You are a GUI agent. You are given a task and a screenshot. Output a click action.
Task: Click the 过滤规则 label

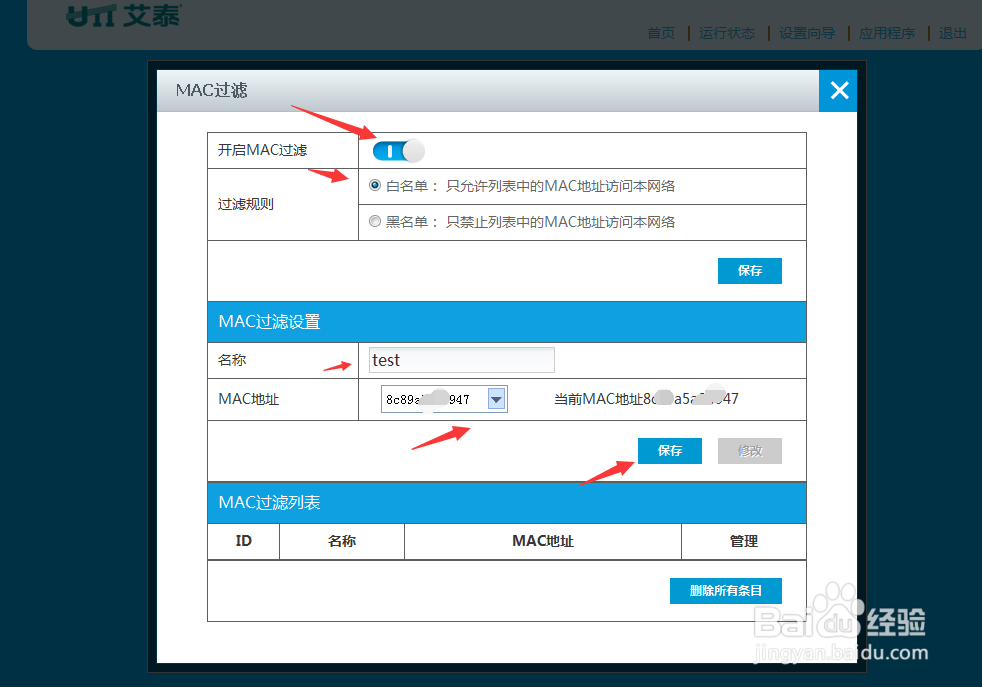pyautogui.click(x=246, y=204)
